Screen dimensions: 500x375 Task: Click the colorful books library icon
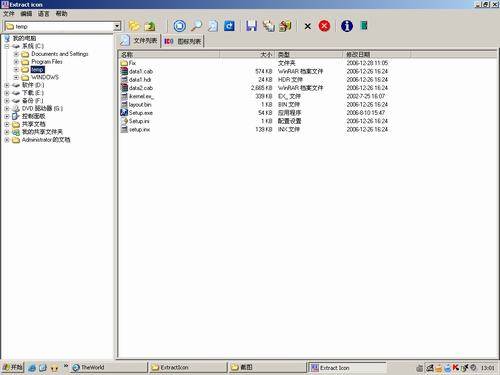[285, 26]
